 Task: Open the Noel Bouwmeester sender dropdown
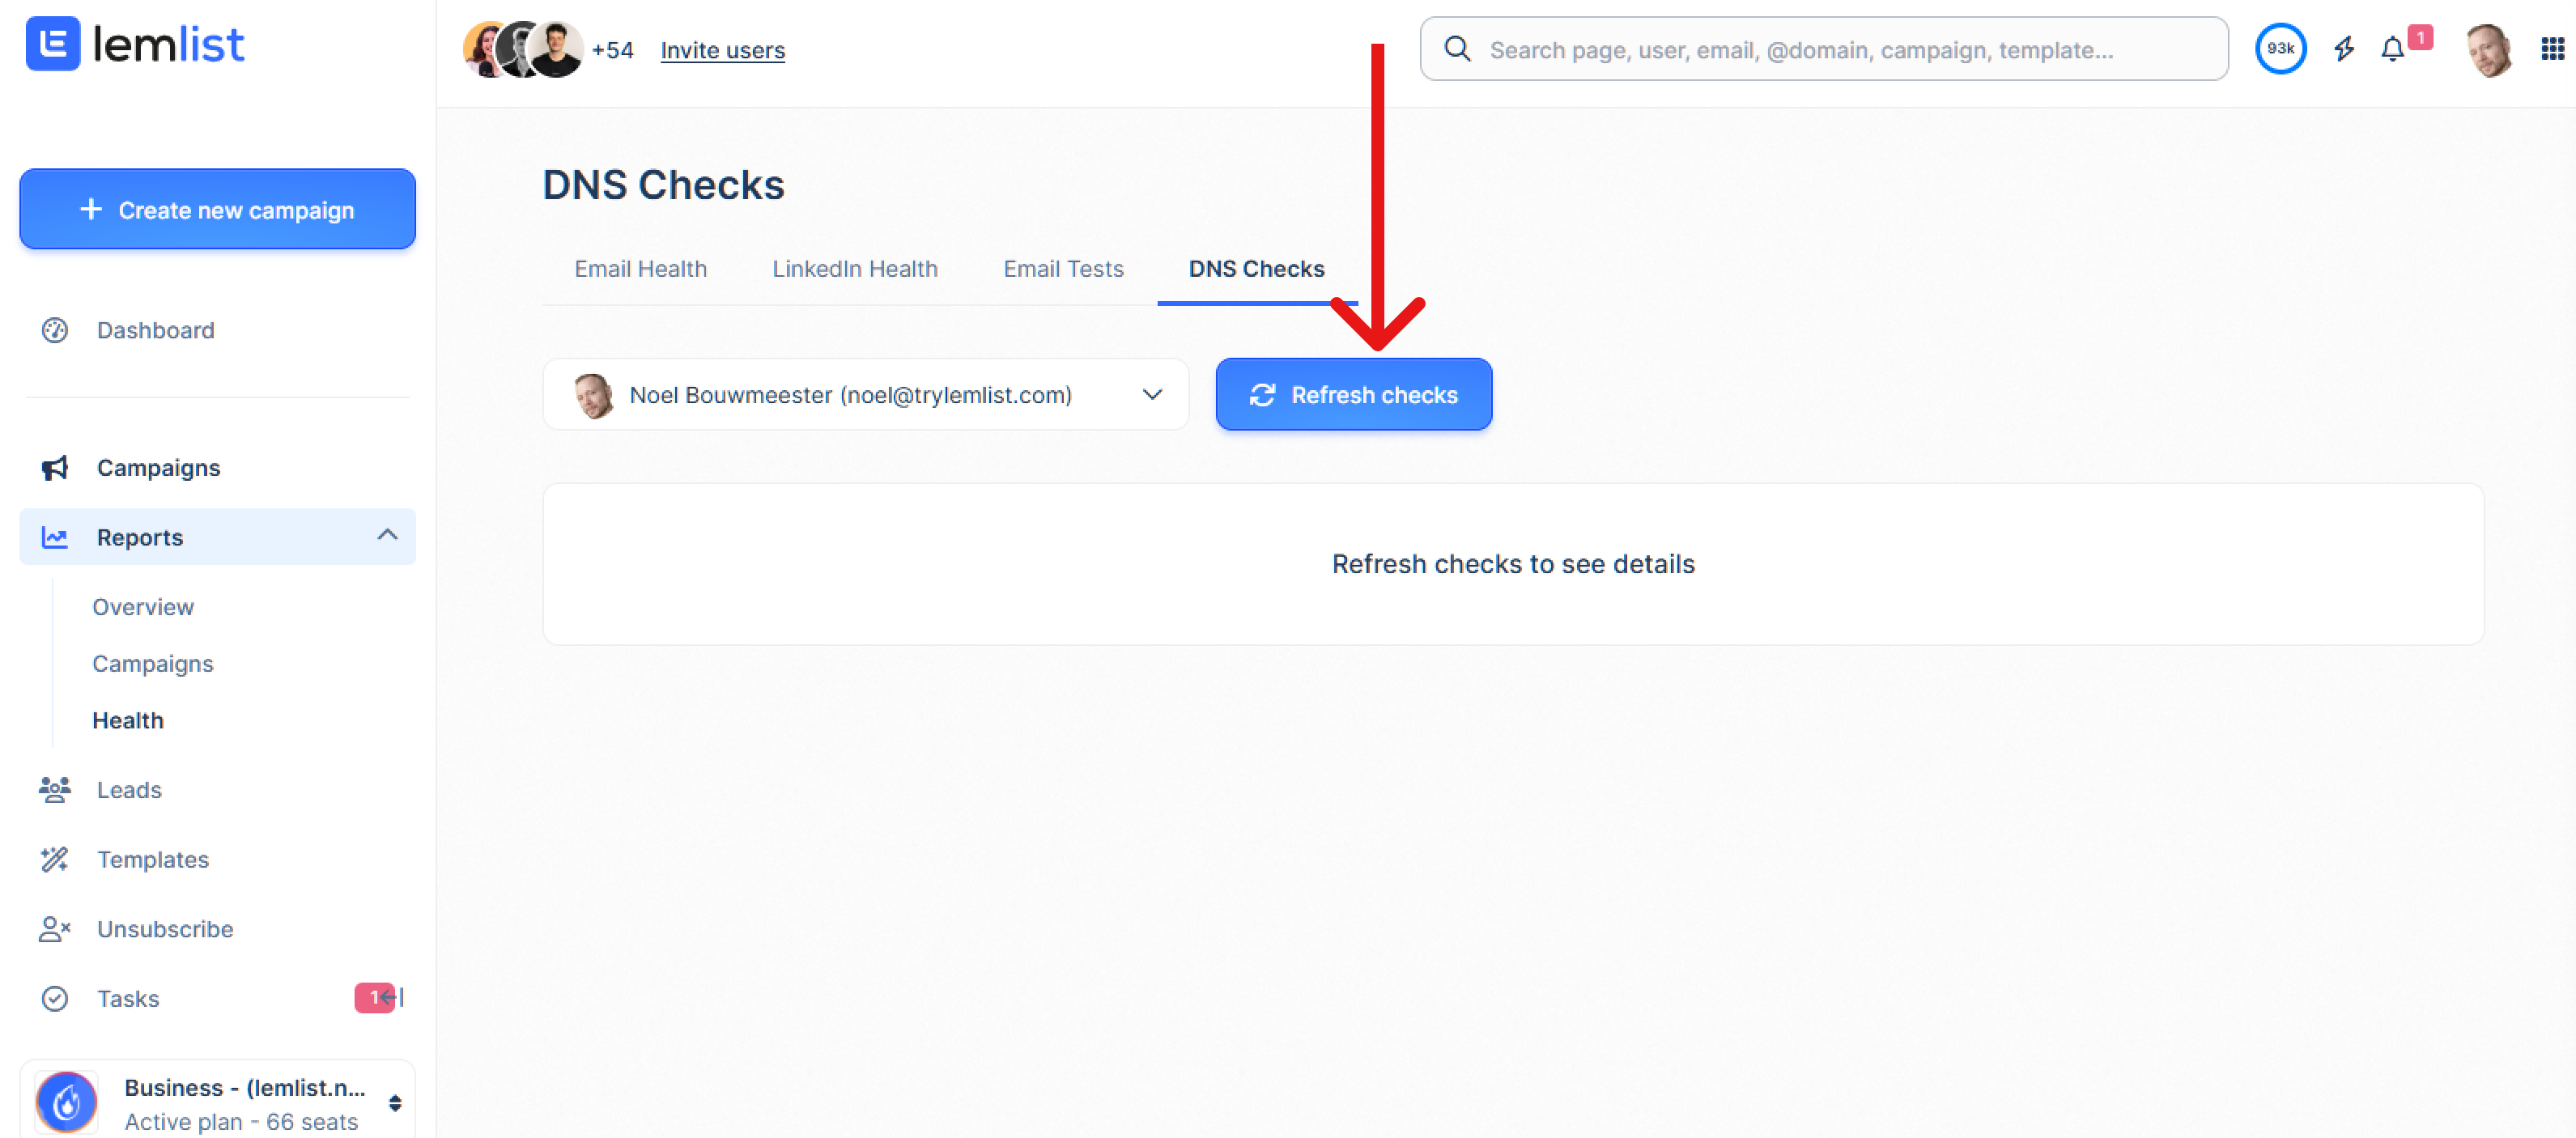point(865,395)
